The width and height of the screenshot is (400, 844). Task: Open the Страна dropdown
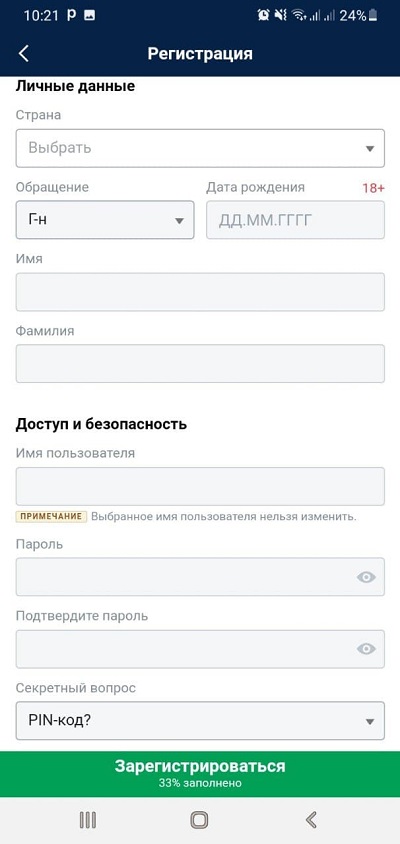pos(200,148)
